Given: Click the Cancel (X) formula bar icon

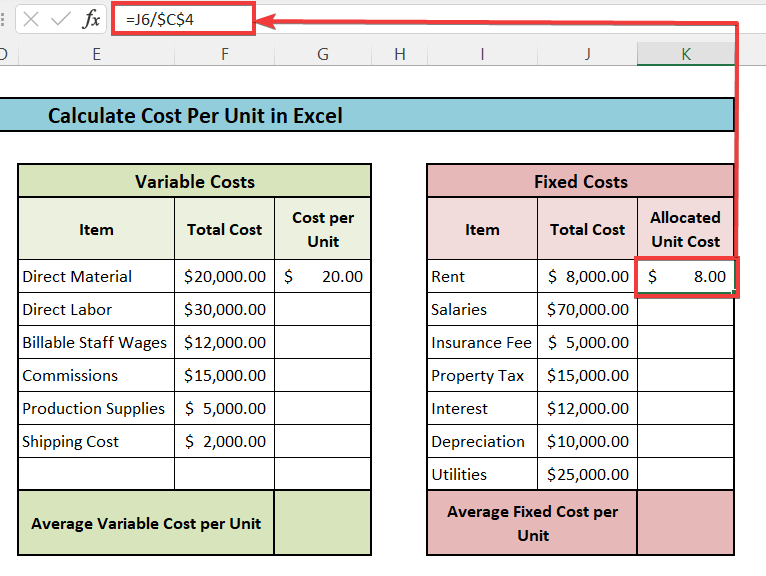Looking at the screenshot, I should [31, 19].
